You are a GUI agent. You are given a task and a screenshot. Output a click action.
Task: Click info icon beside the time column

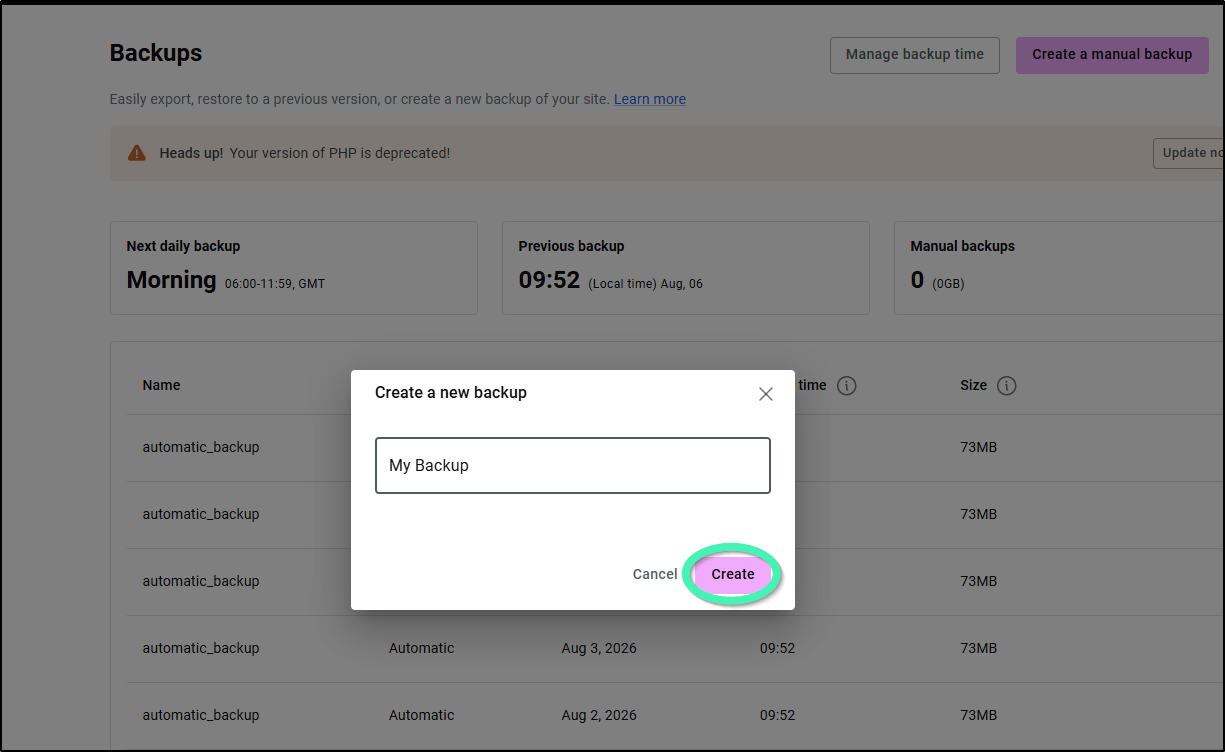click(x=847, y=386)
